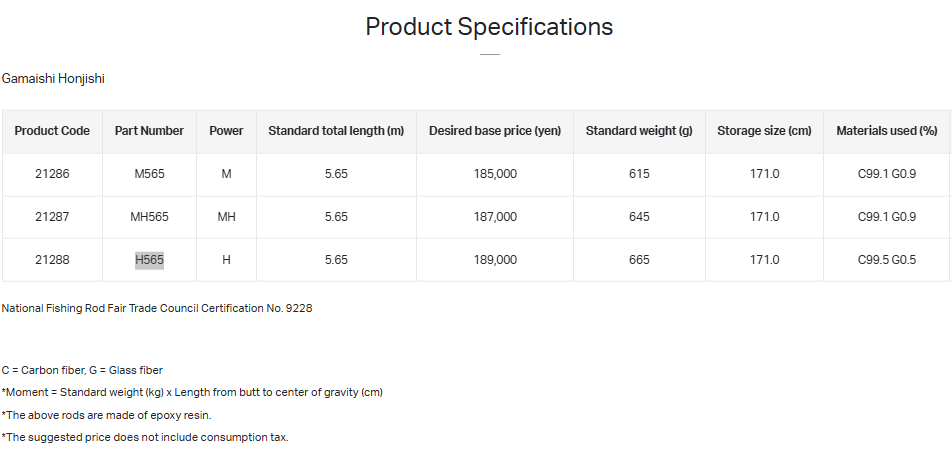Click Materials used (%) column header
The width and height of the screenshot is (952, 466).
886,131
